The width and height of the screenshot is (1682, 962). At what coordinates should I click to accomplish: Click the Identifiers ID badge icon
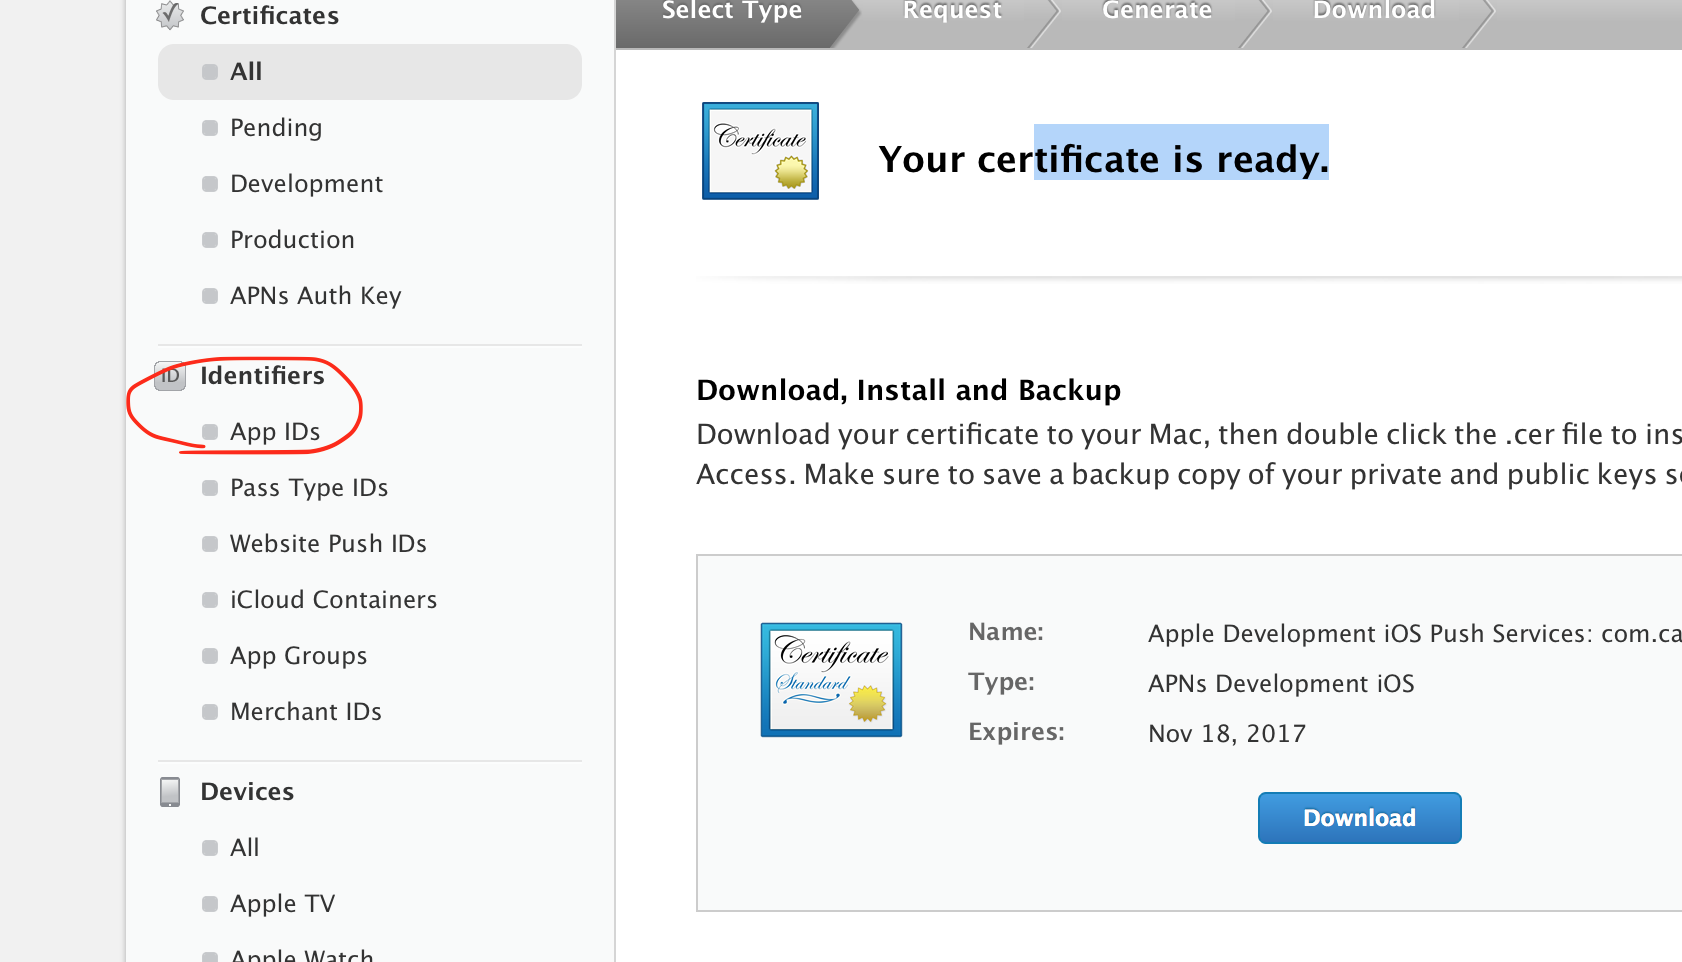tap(170, 376)
